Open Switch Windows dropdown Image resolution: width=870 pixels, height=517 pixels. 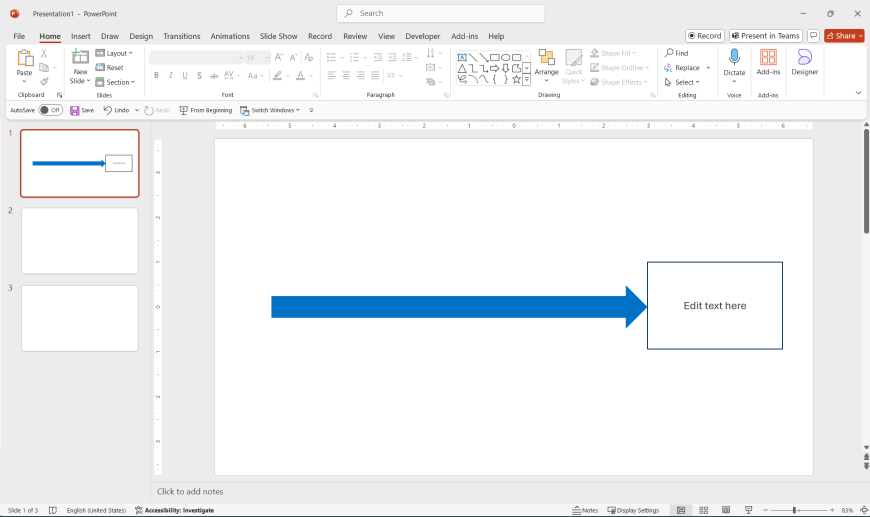pos(270,110)
